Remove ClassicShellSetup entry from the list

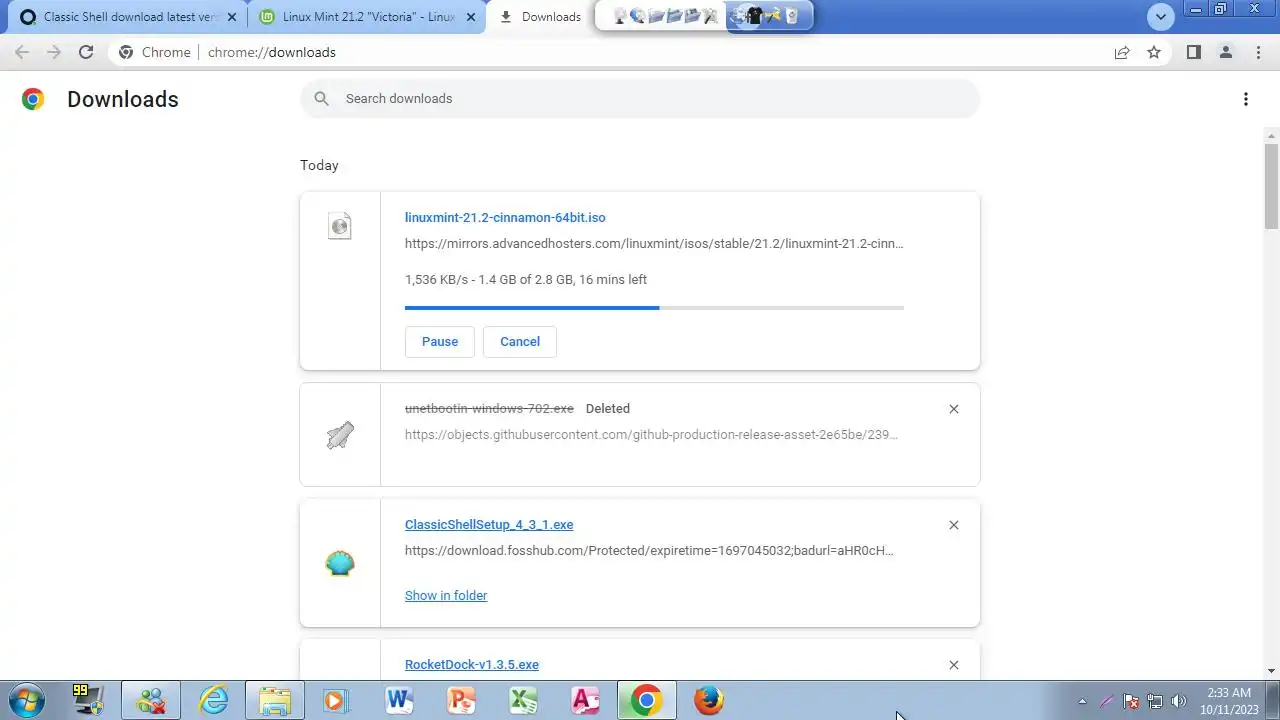[x=954, y=525]
